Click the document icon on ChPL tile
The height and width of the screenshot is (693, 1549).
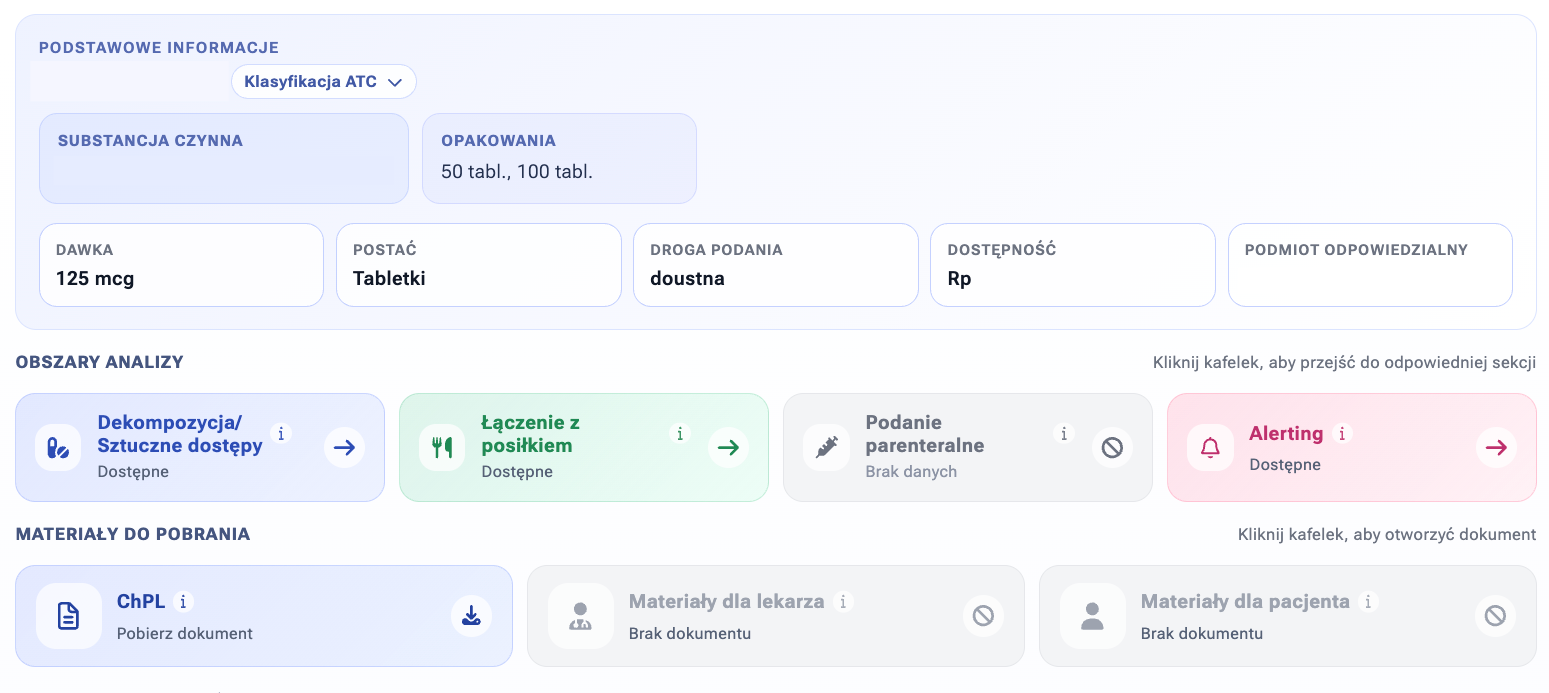(69, 616)
